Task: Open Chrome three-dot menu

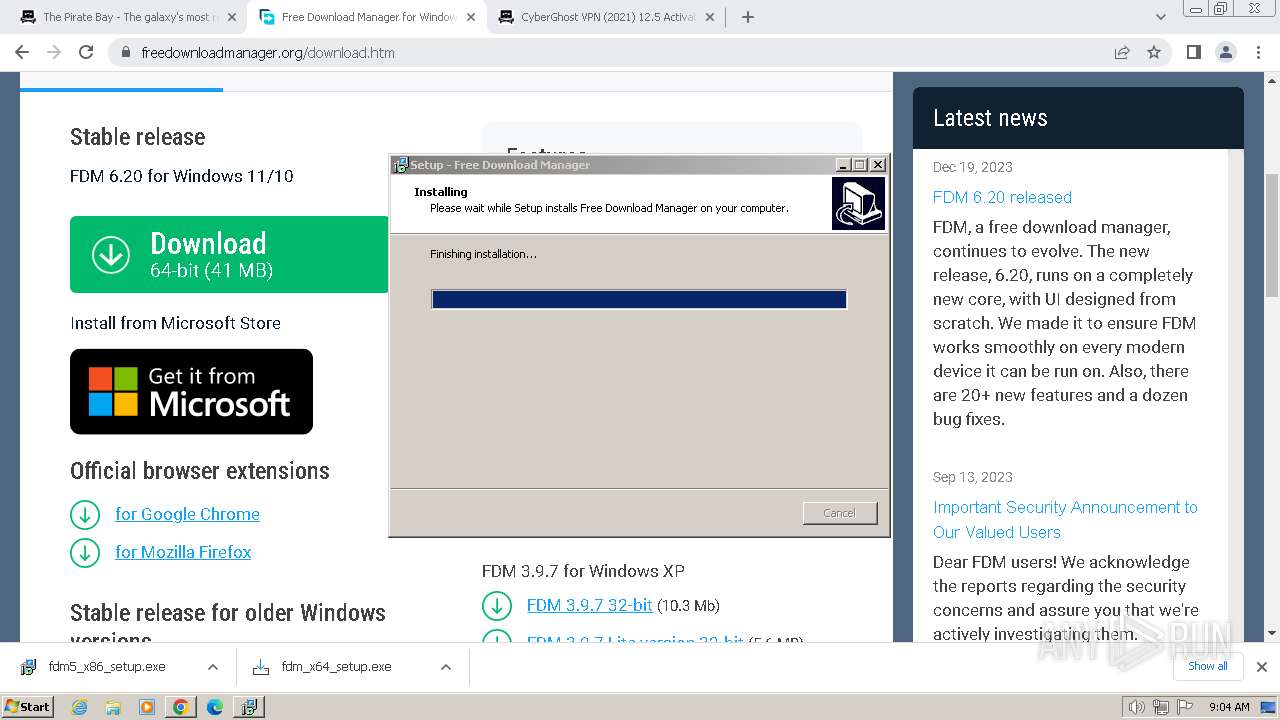Action: pos(1257,52)
